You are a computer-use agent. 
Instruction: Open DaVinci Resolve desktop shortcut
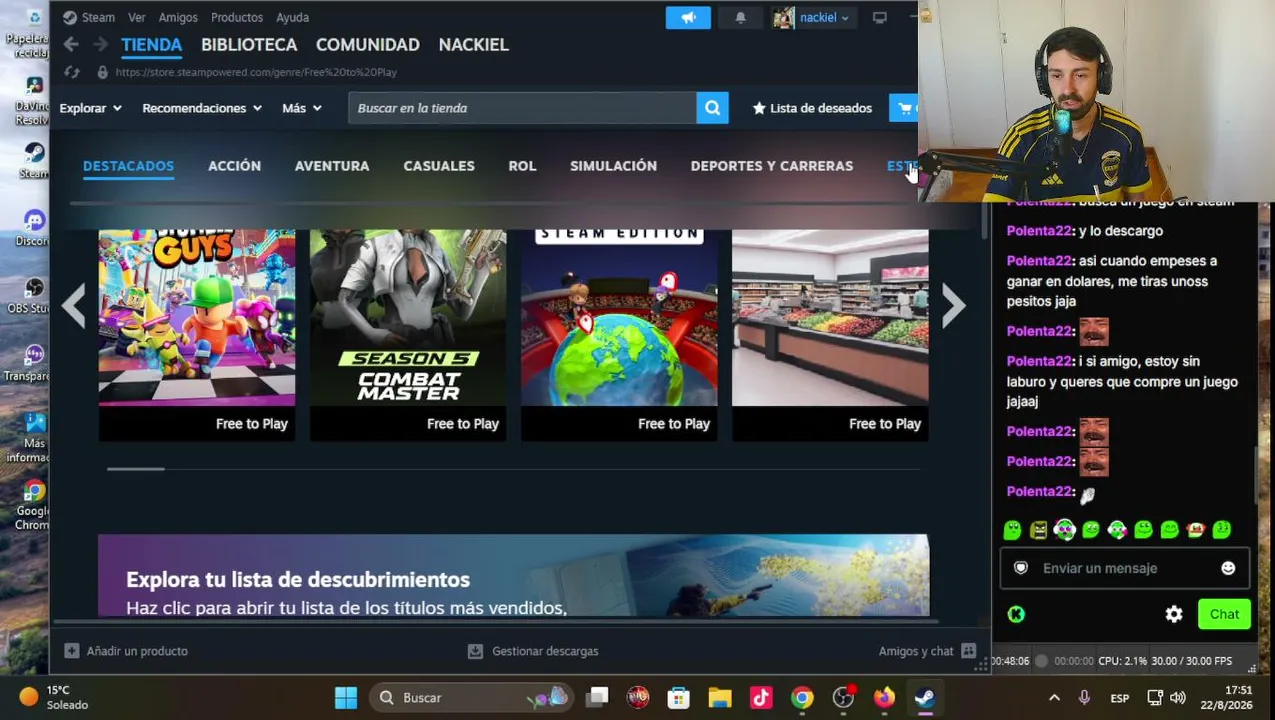coord(33,99)
